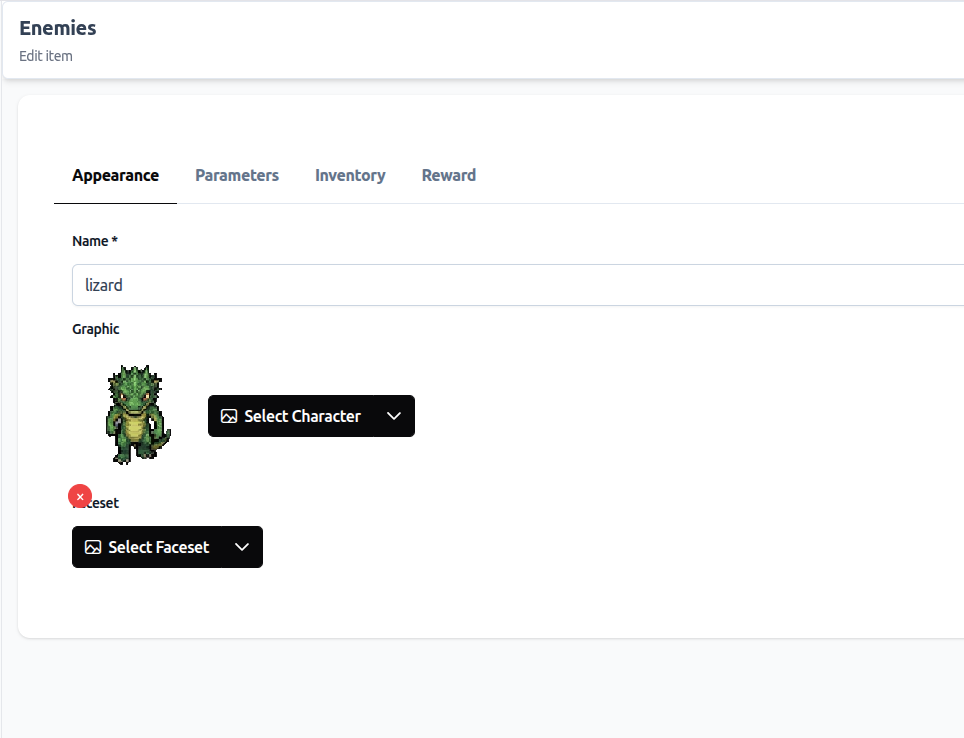Click the Enemies page heading
964x738 pixels.
coord(58,28)
